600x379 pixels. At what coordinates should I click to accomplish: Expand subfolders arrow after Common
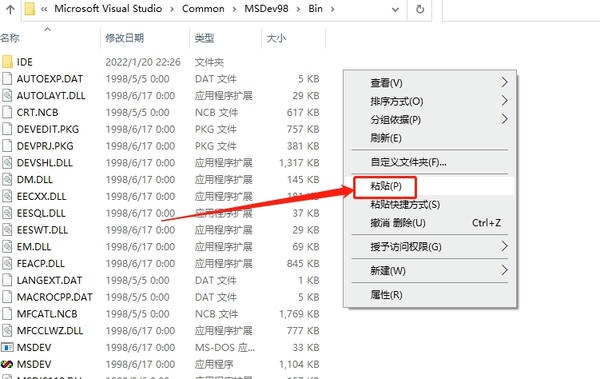[x=235, y=9]
